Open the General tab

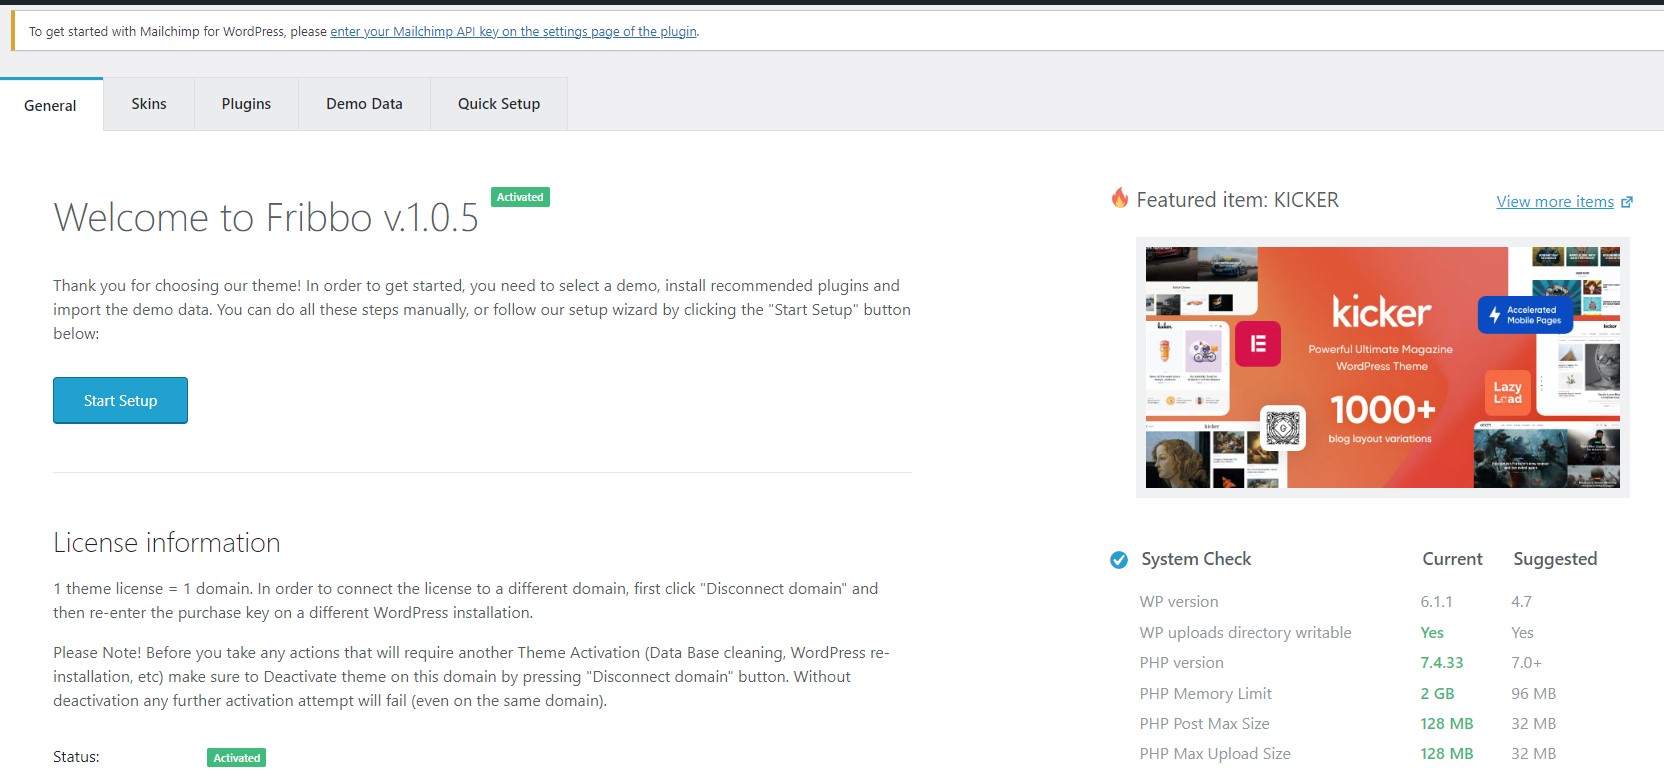pos(50,105)
